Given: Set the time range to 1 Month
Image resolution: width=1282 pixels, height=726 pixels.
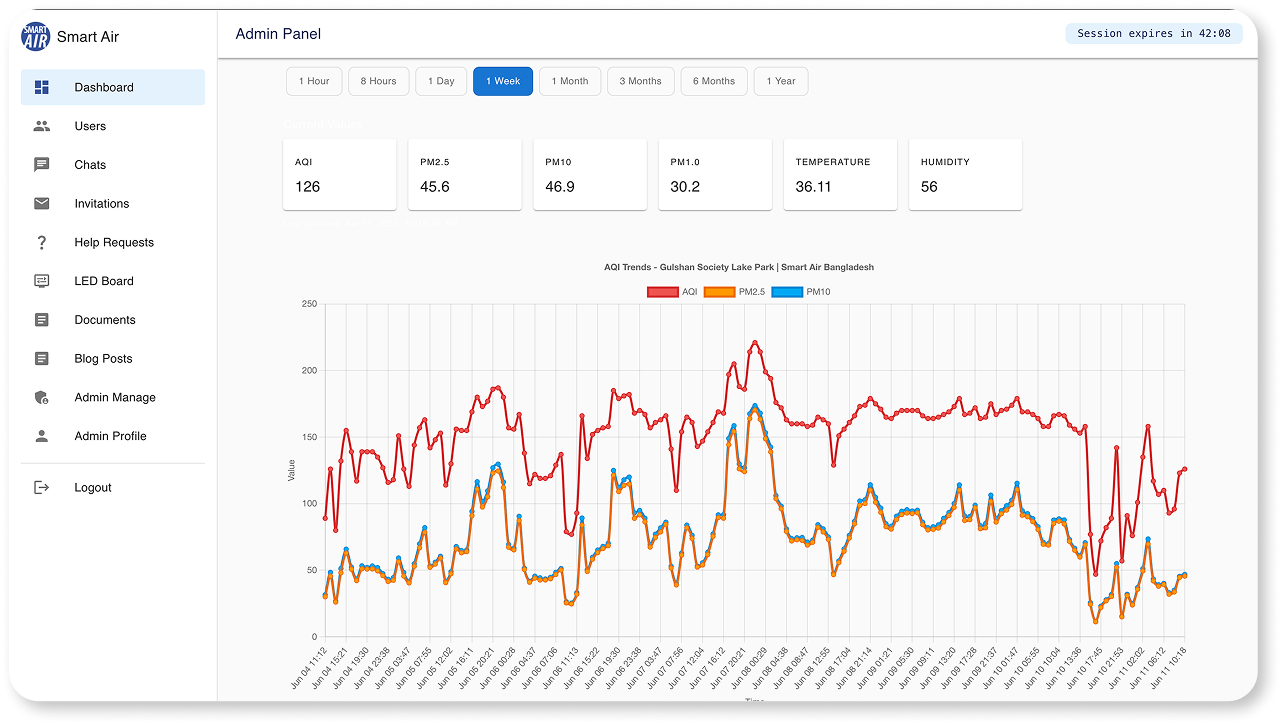Looking at the screenshot, I should click(570, 81).
